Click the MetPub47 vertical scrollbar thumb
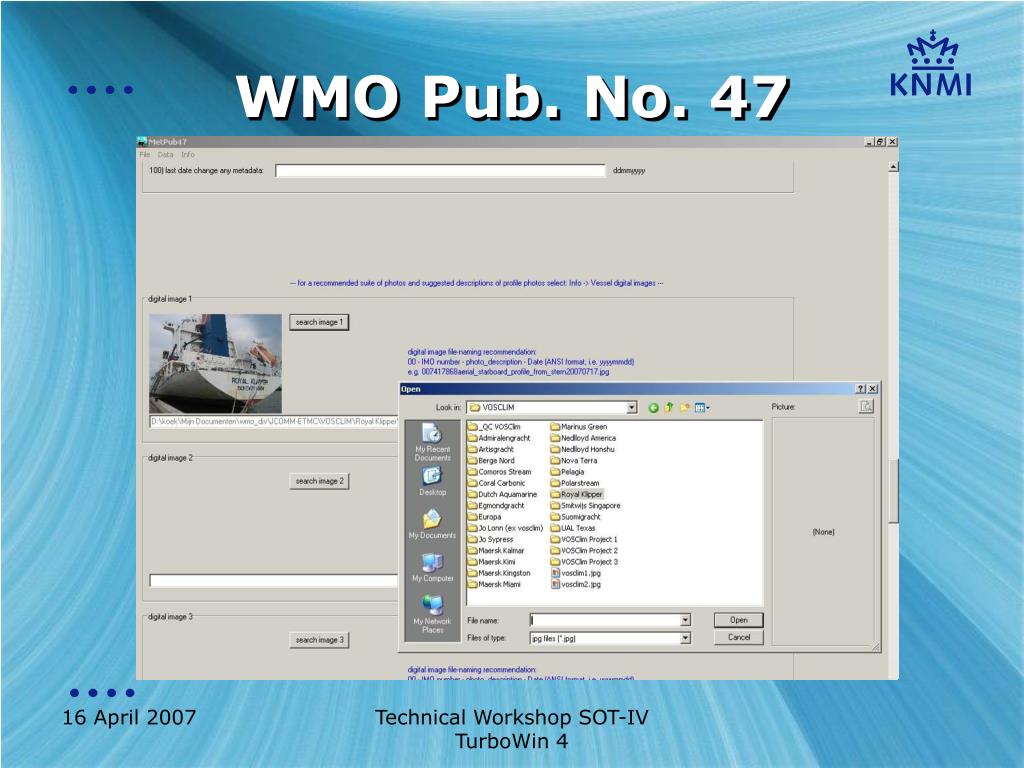The width and height of the screenshot is (1024, 768). tap(893, 490)
